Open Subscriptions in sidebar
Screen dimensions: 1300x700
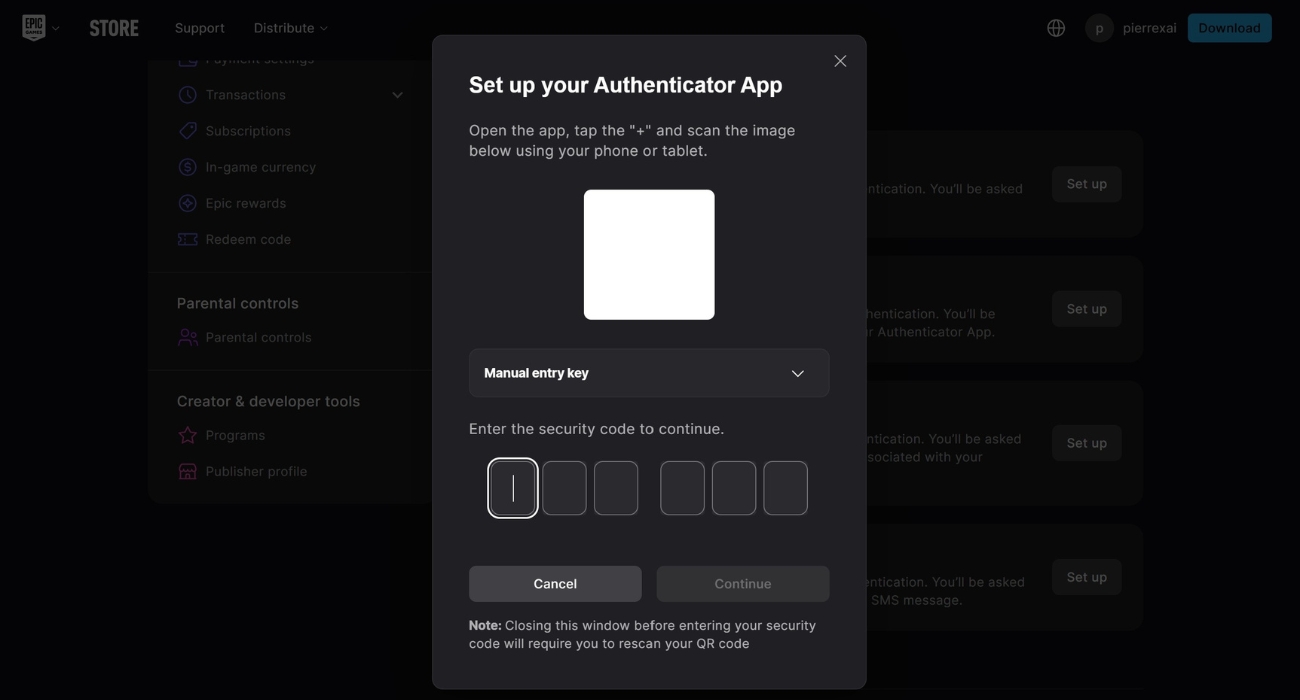point(248,131)
